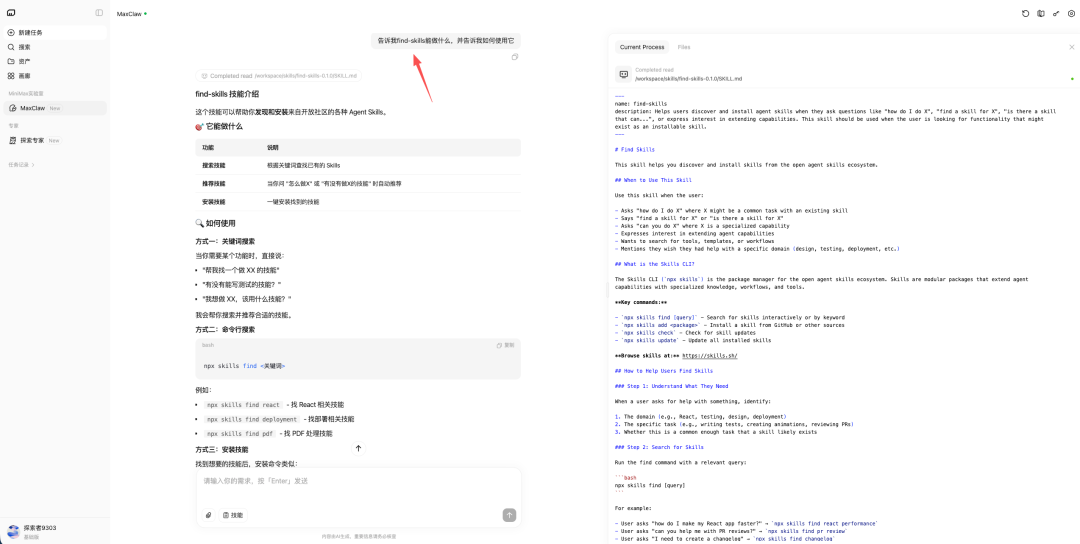Image resolution: width=1080 pixels, height=544 pixels.
Task: Switch to the Current Process tab
Action: [x=642, y=47]
